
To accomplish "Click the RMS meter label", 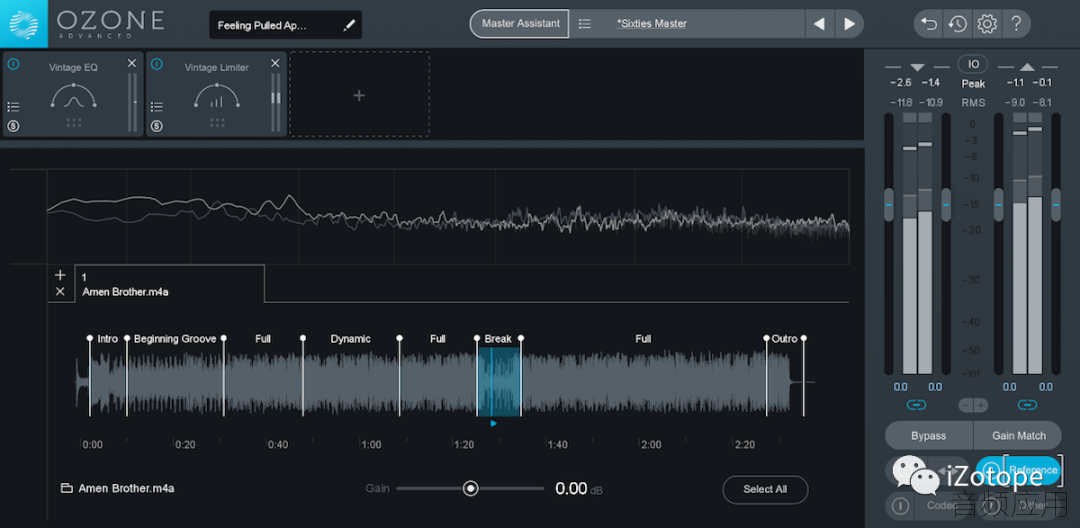I will click(973, 103).
